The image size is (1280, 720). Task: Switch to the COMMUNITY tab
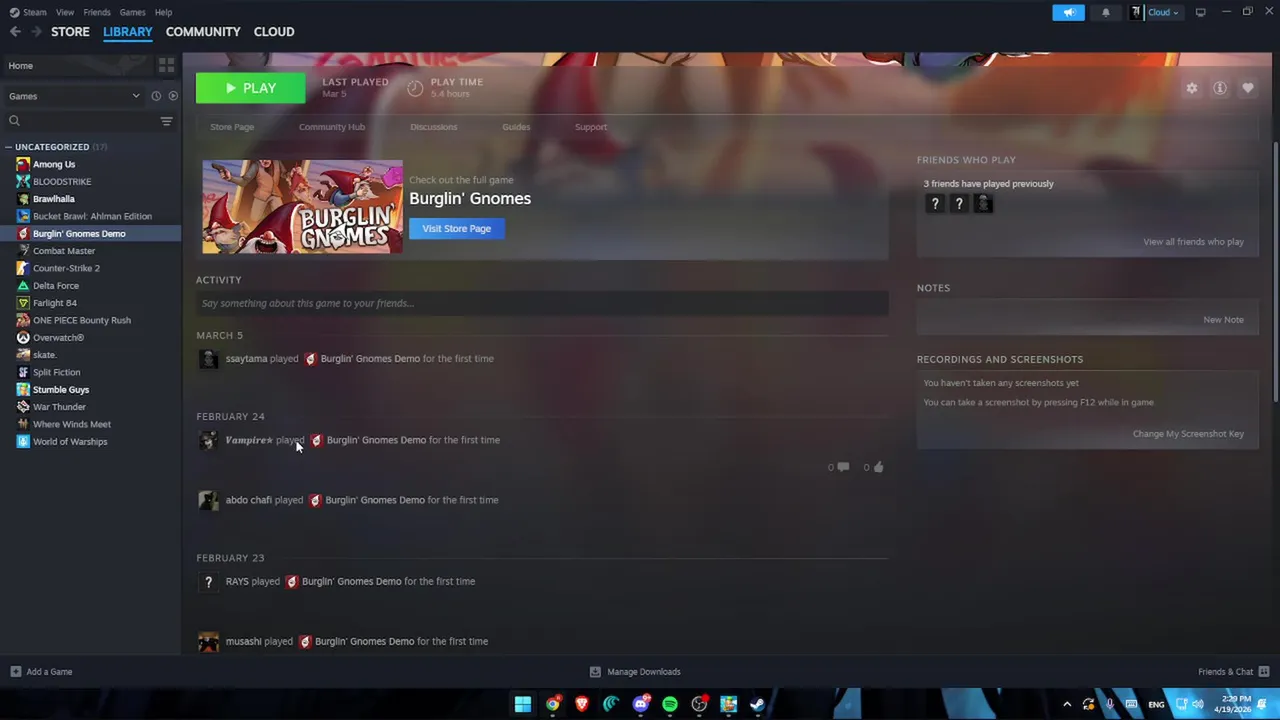tap(203, 32)
